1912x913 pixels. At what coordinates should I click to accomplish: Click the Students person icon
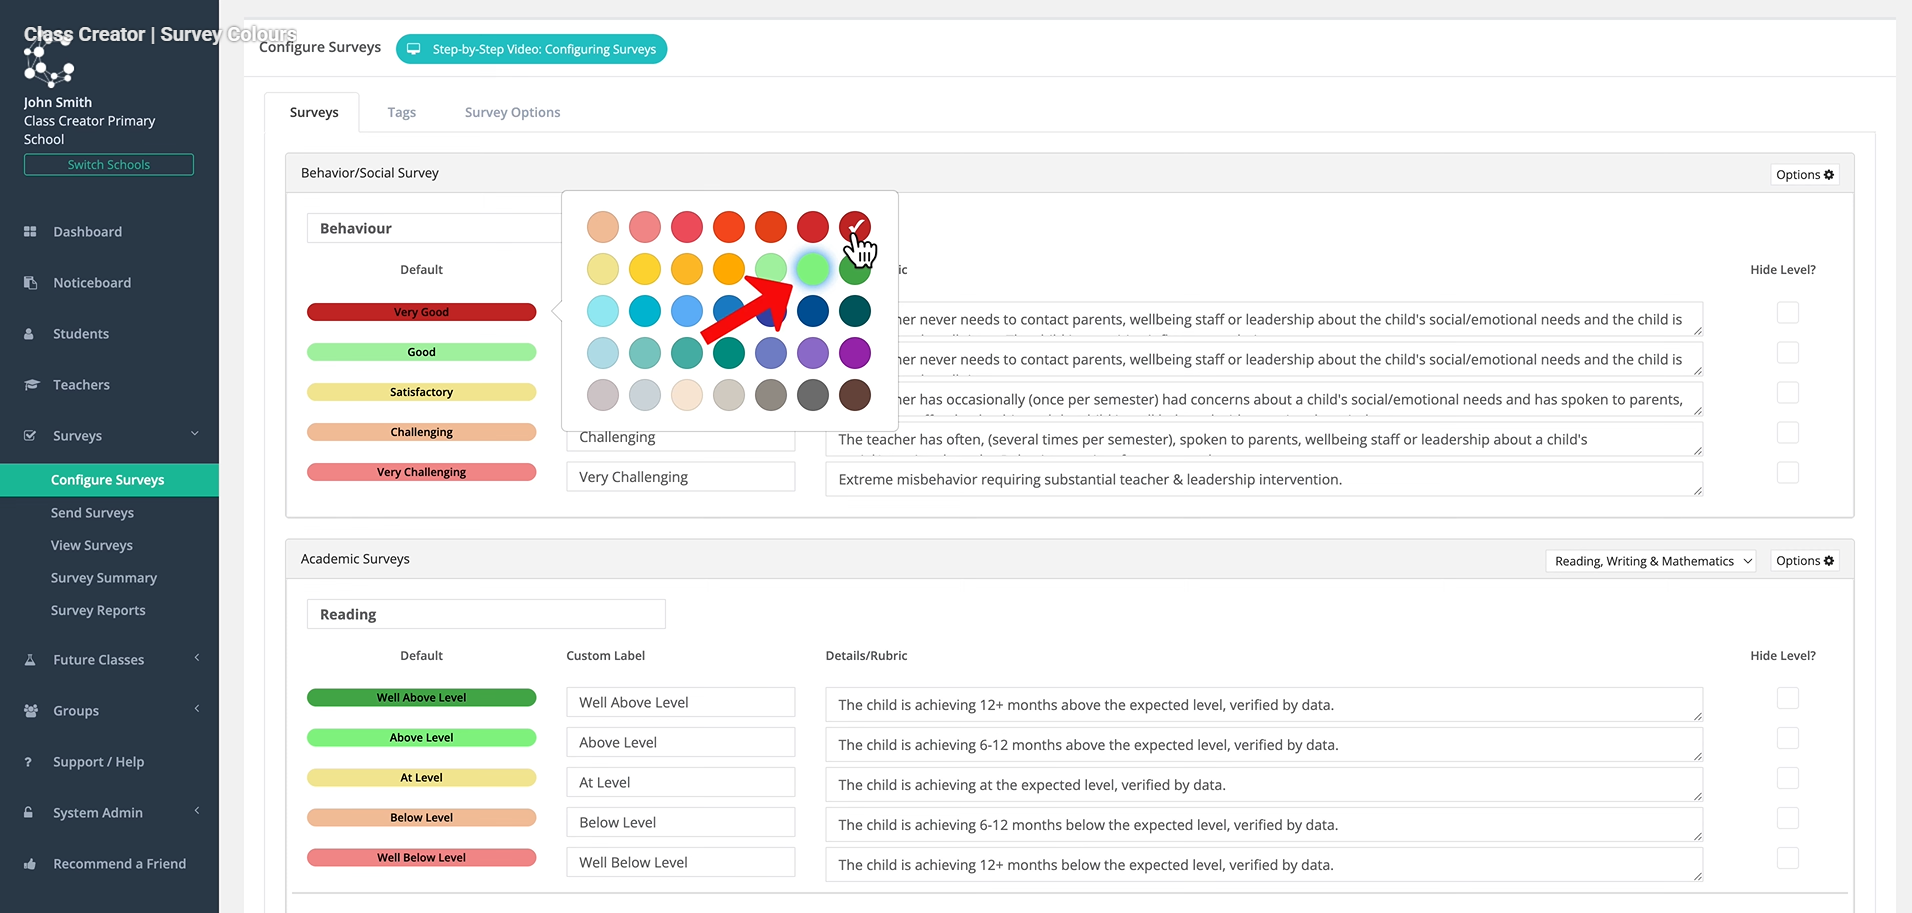pos(29,333)
